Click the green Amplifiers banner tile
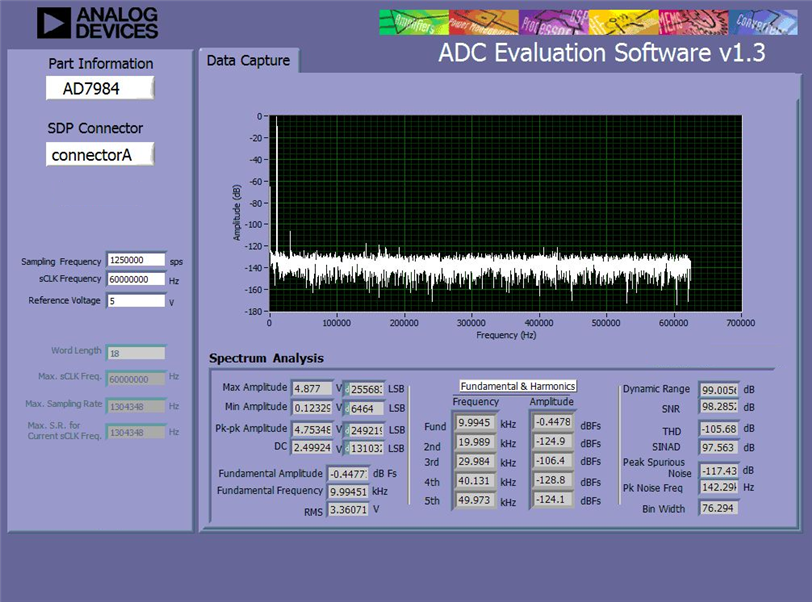This screenshot has height=602, width=812. pos(414,22)
